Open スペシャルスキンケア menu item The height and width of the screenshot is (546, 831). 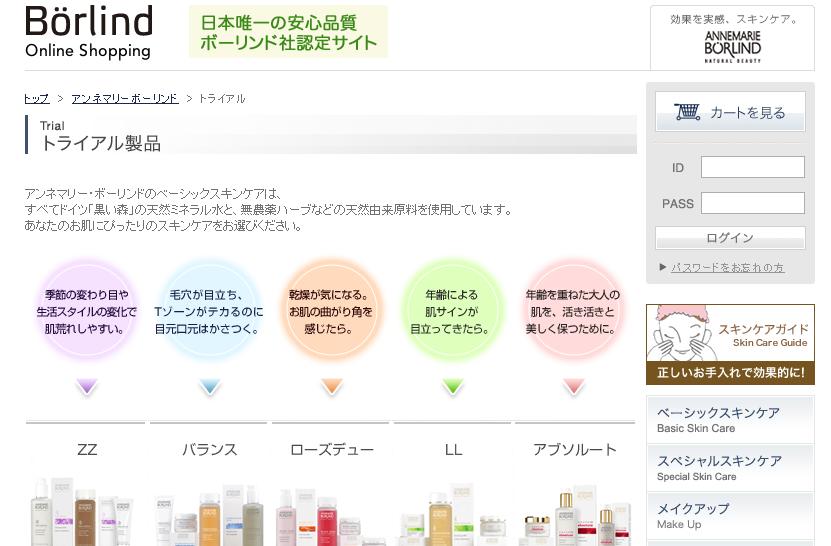click(x=730, y=468)
